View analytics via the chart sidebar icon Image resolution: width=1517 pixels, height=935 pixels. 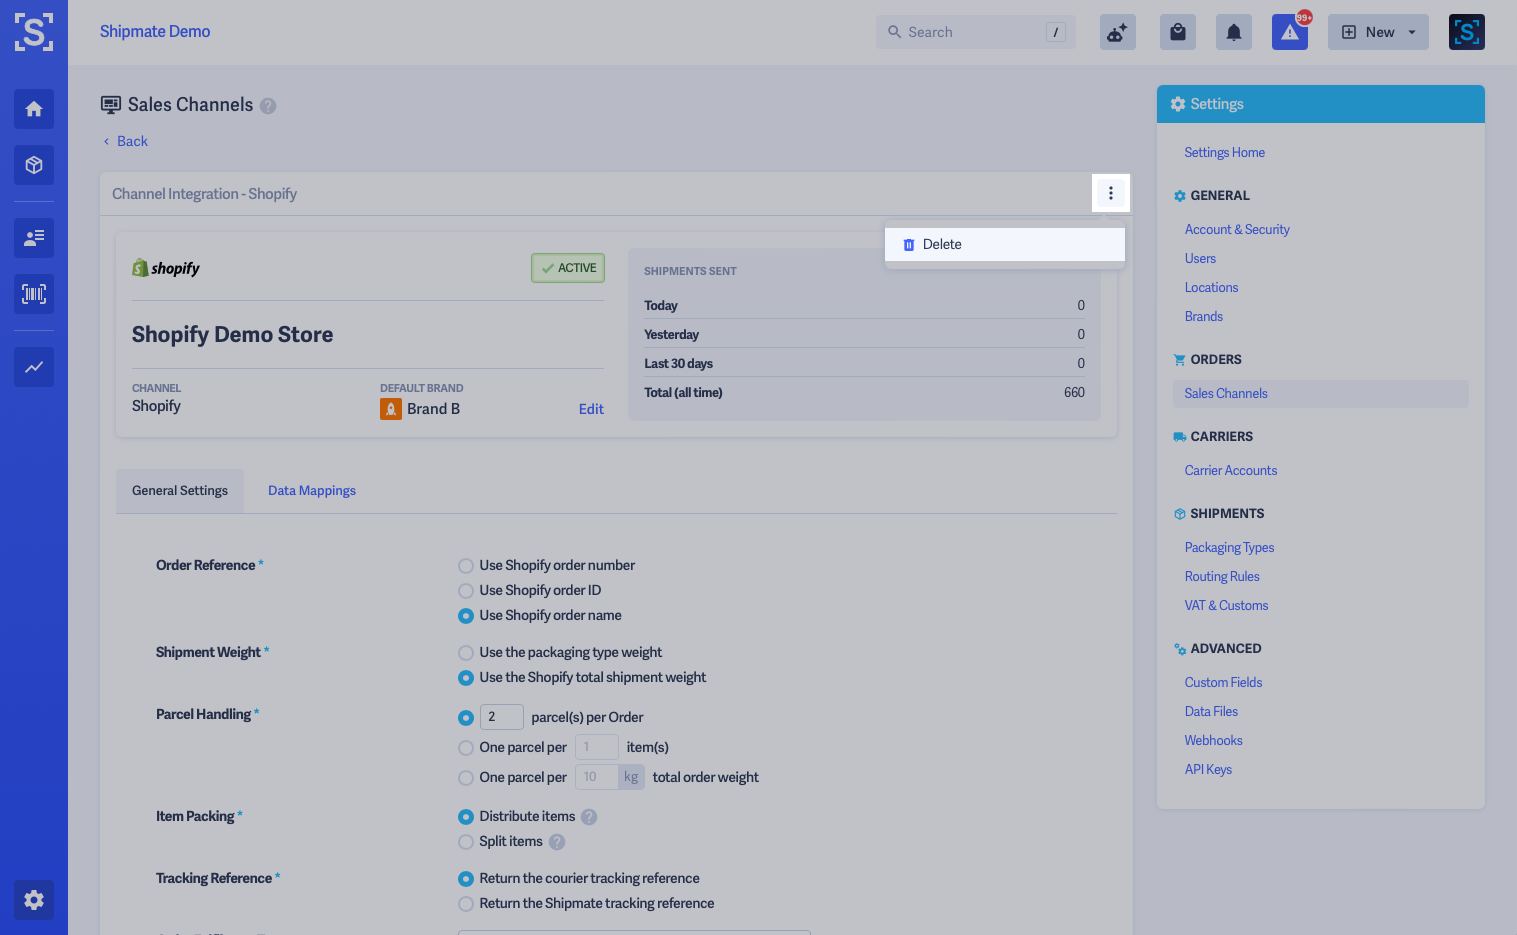tap(33, 367)
